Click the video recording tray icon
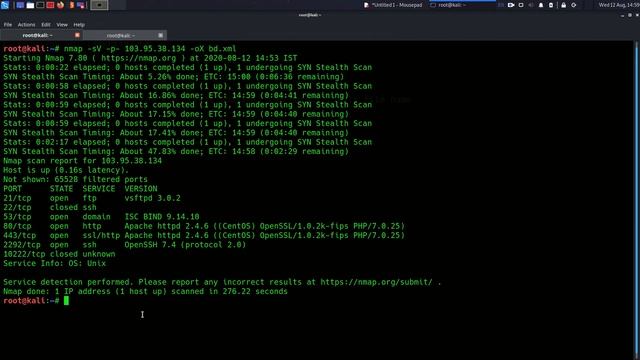The image size is (640, 360). point(511,5)
